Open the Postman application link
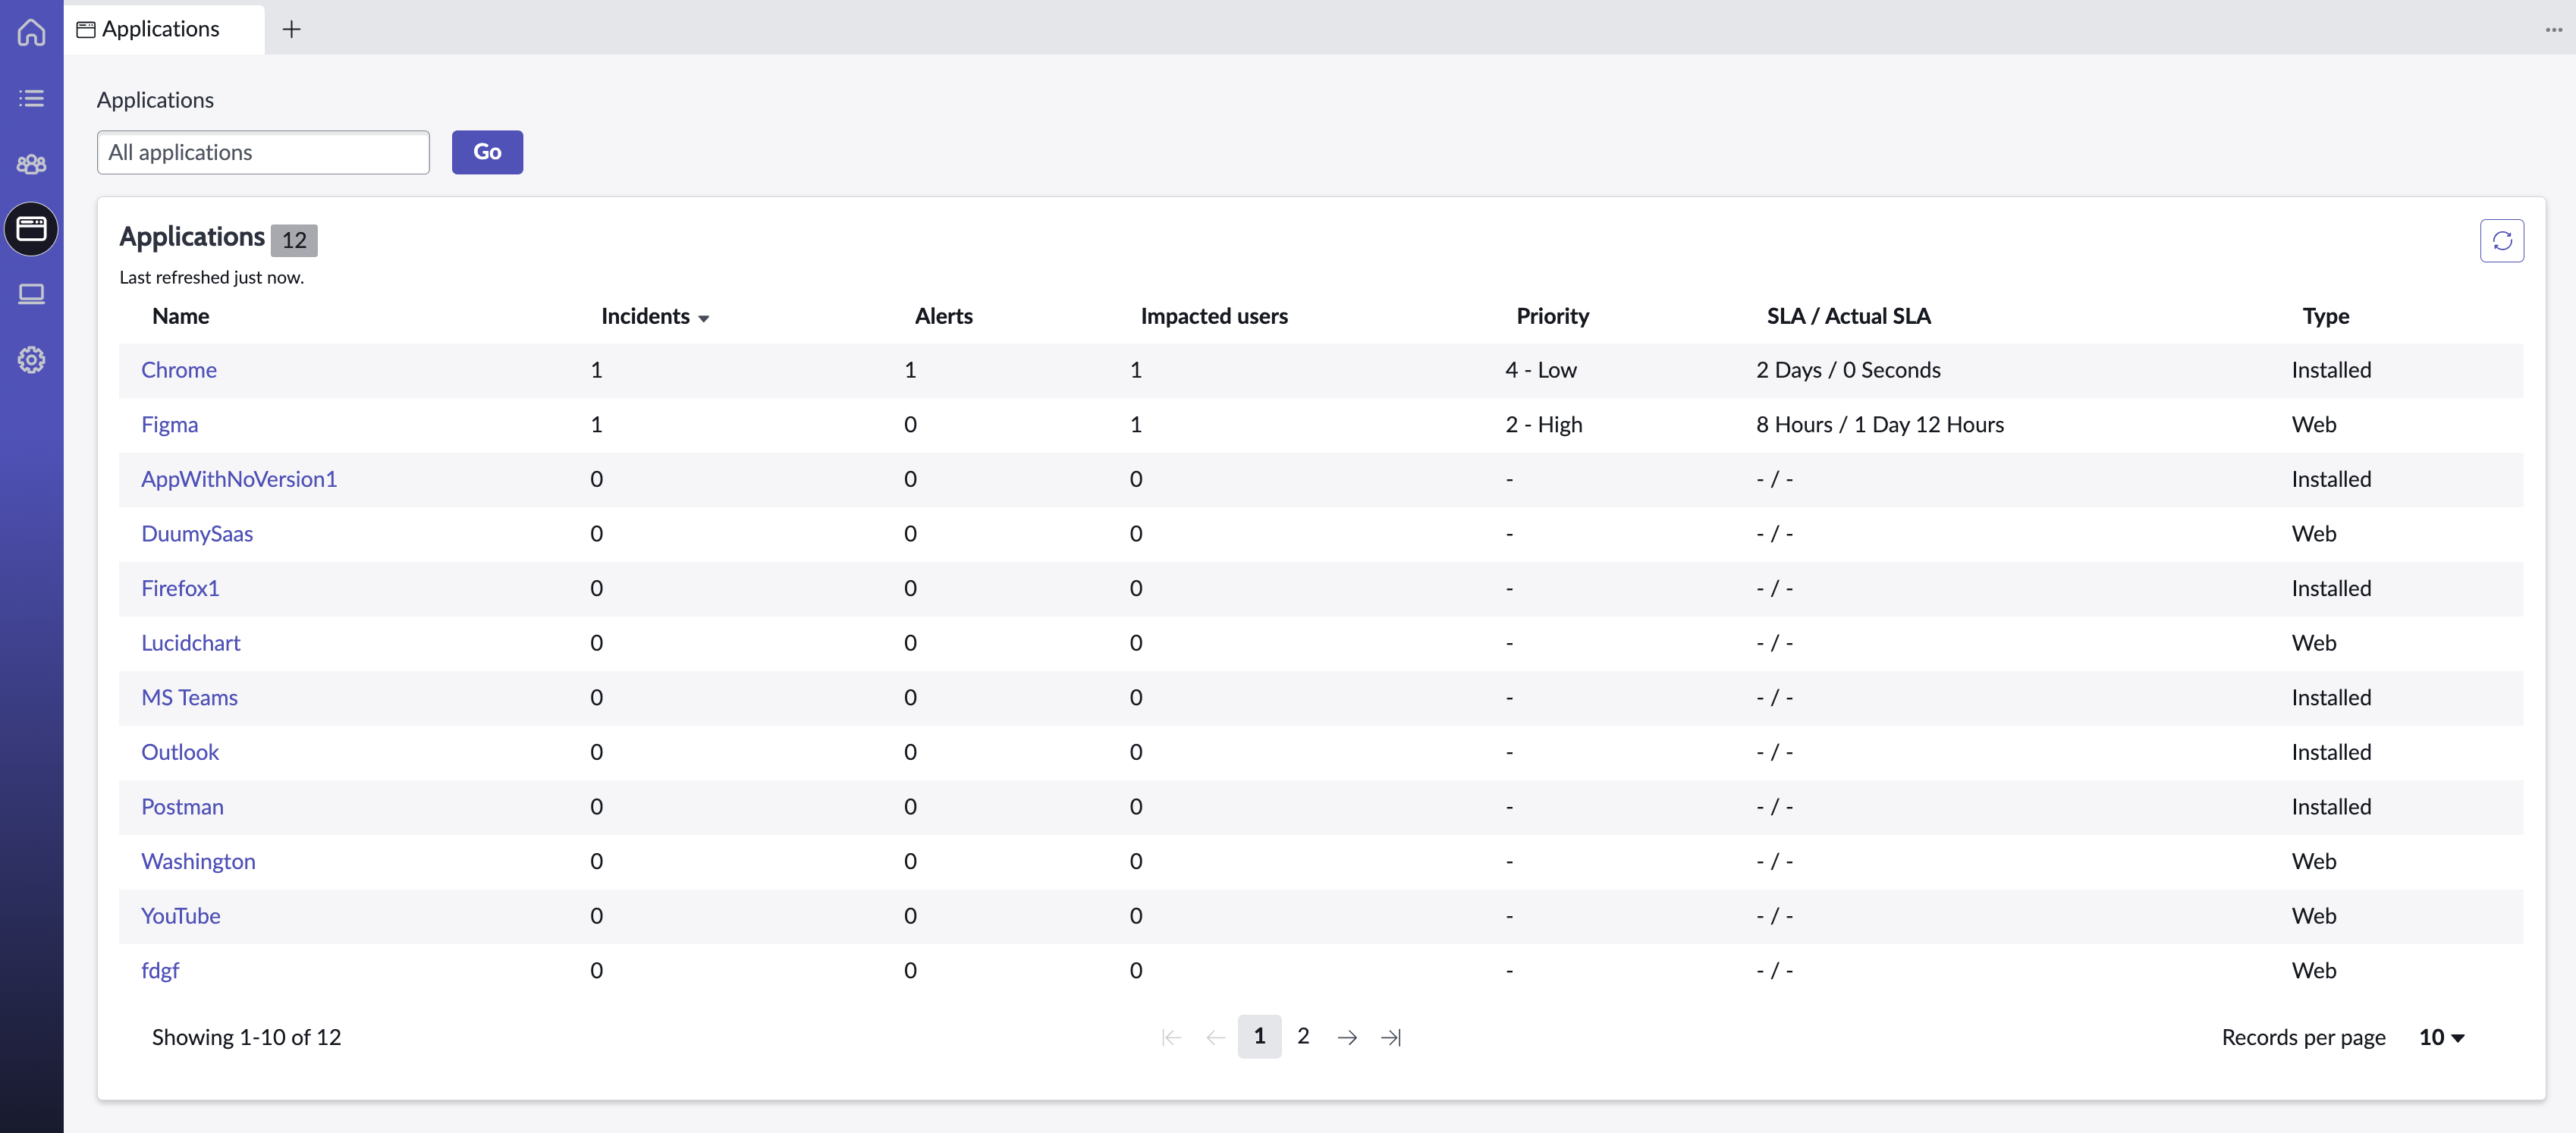 click(182, 807)
